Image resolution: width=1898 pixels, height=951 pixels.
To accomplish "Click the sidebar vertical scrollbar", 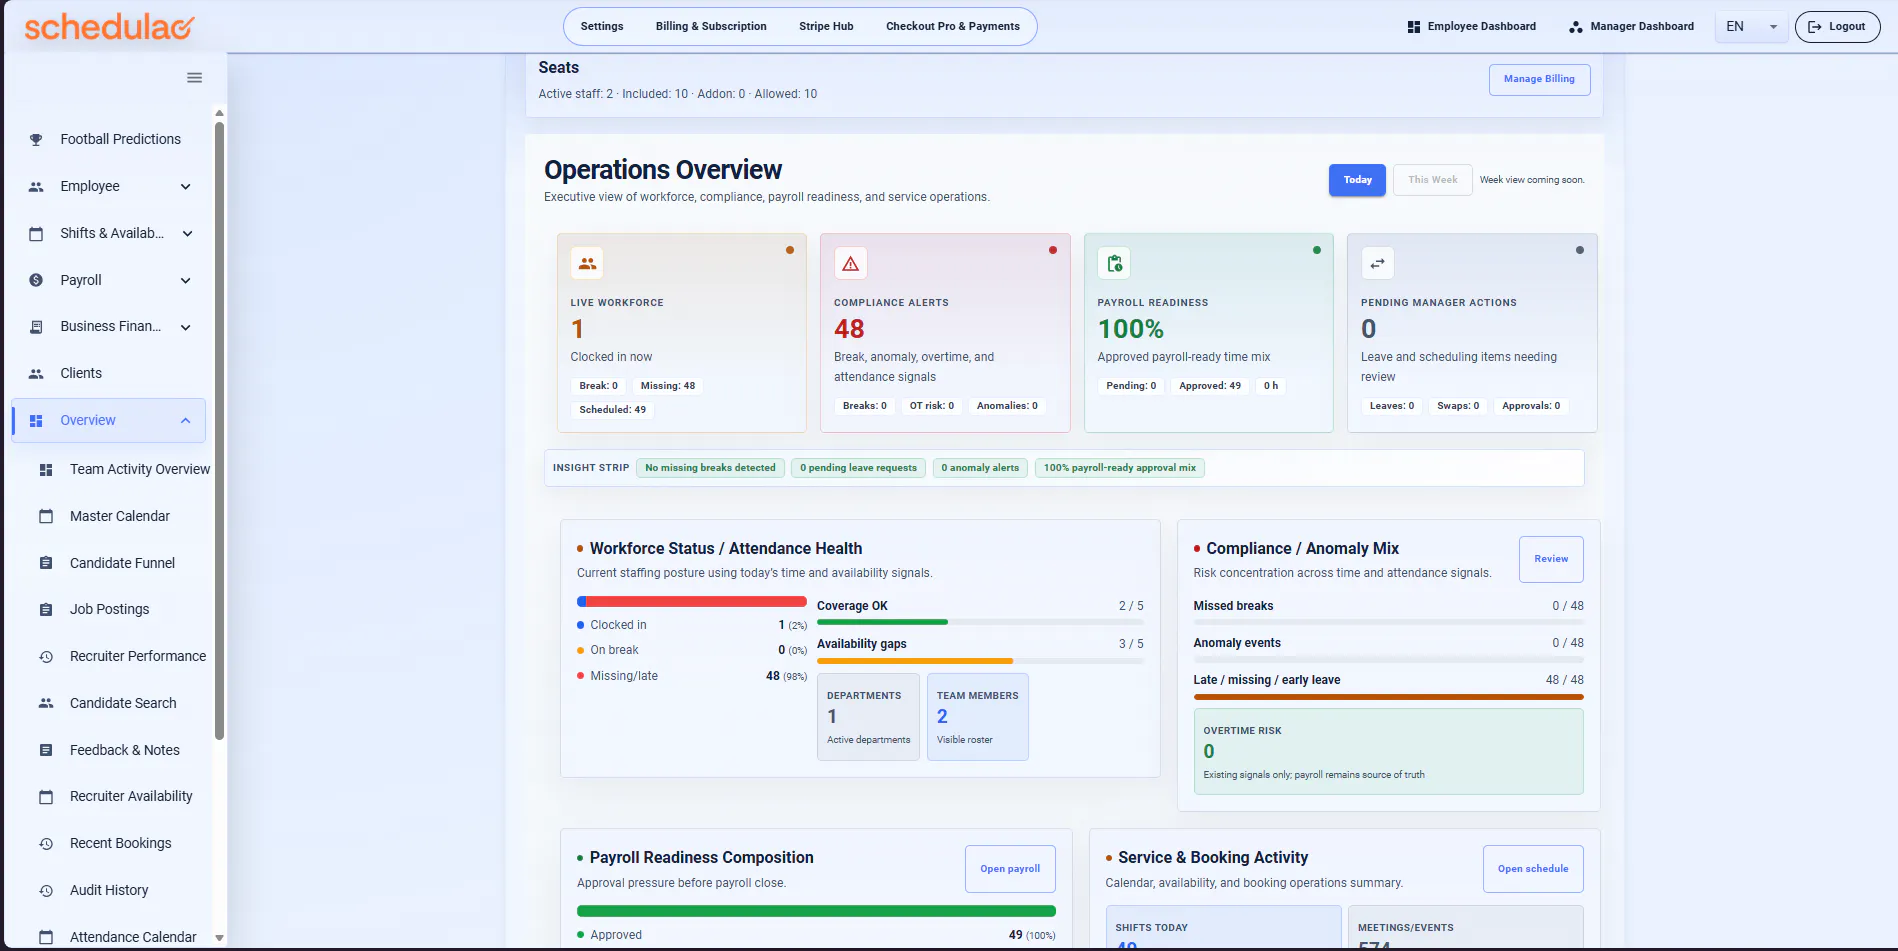I will (x=219, y=430).
